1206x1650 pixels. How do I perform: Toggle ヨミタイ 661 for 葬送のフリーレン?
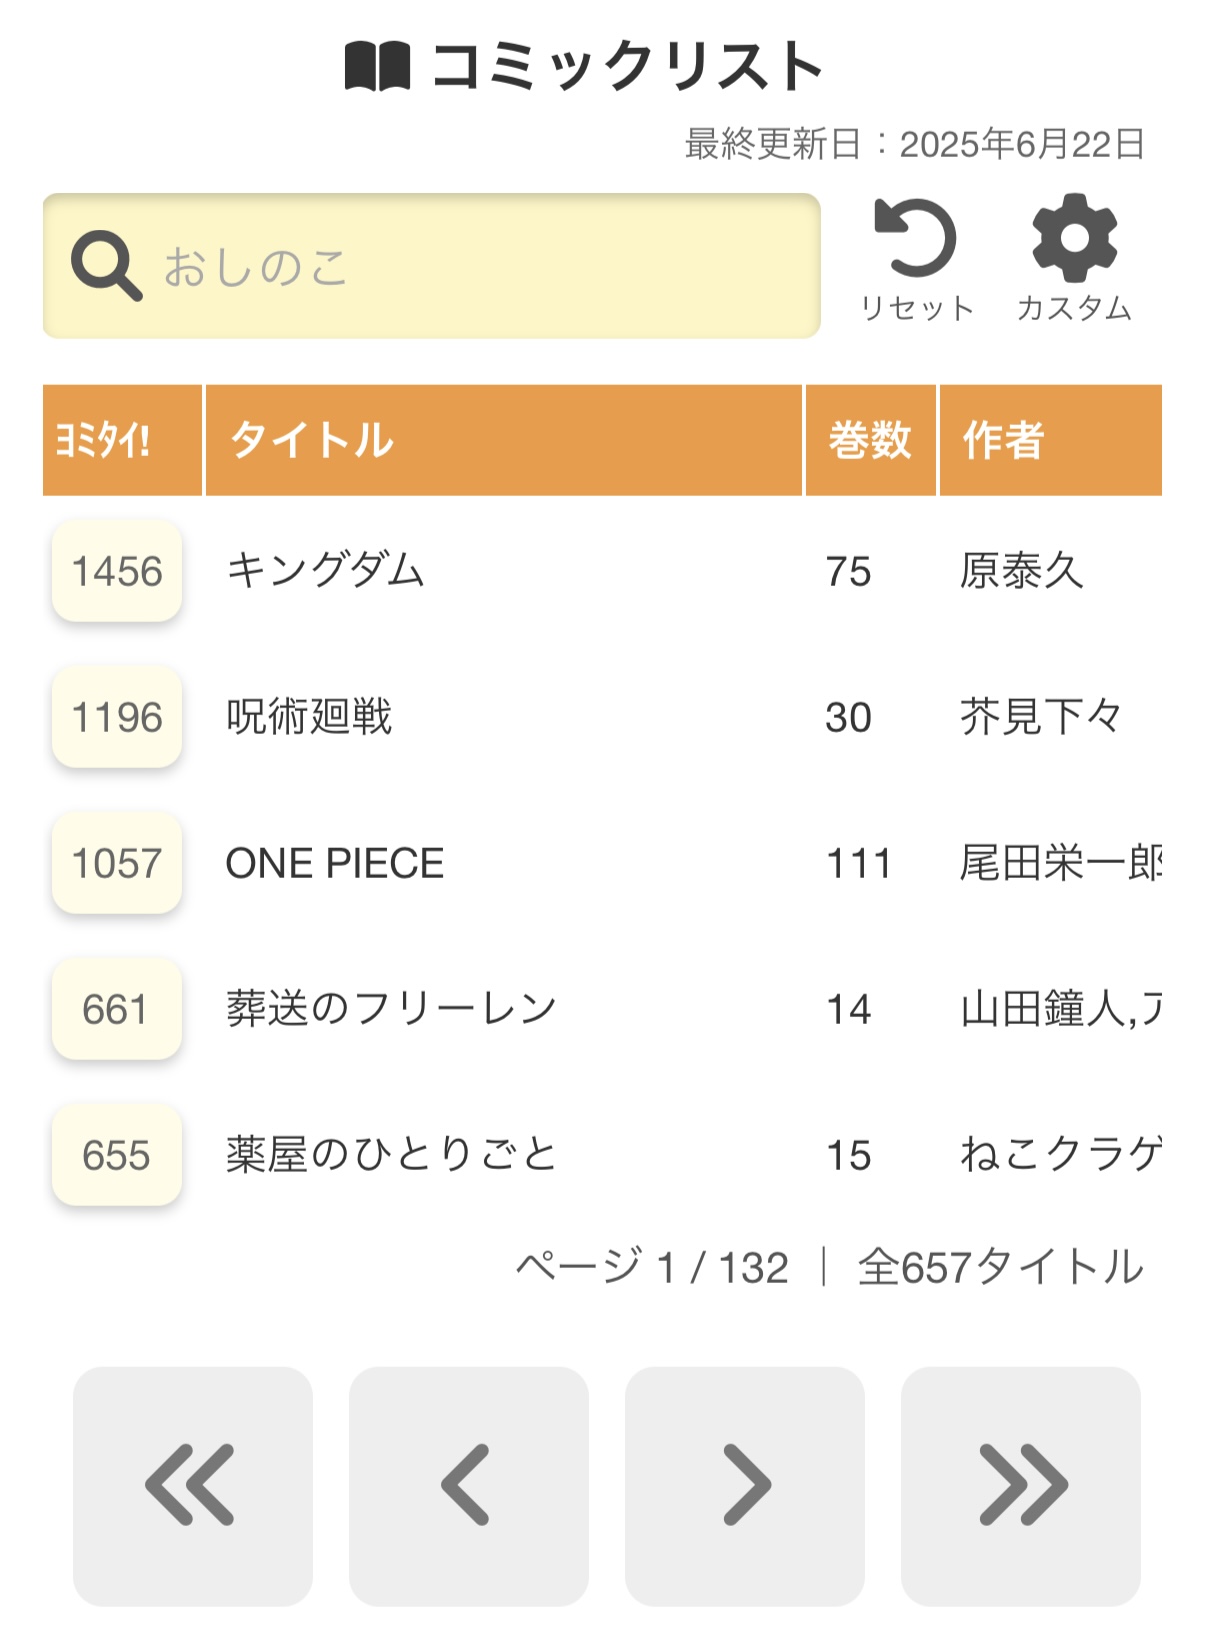tap(117, 1009)
